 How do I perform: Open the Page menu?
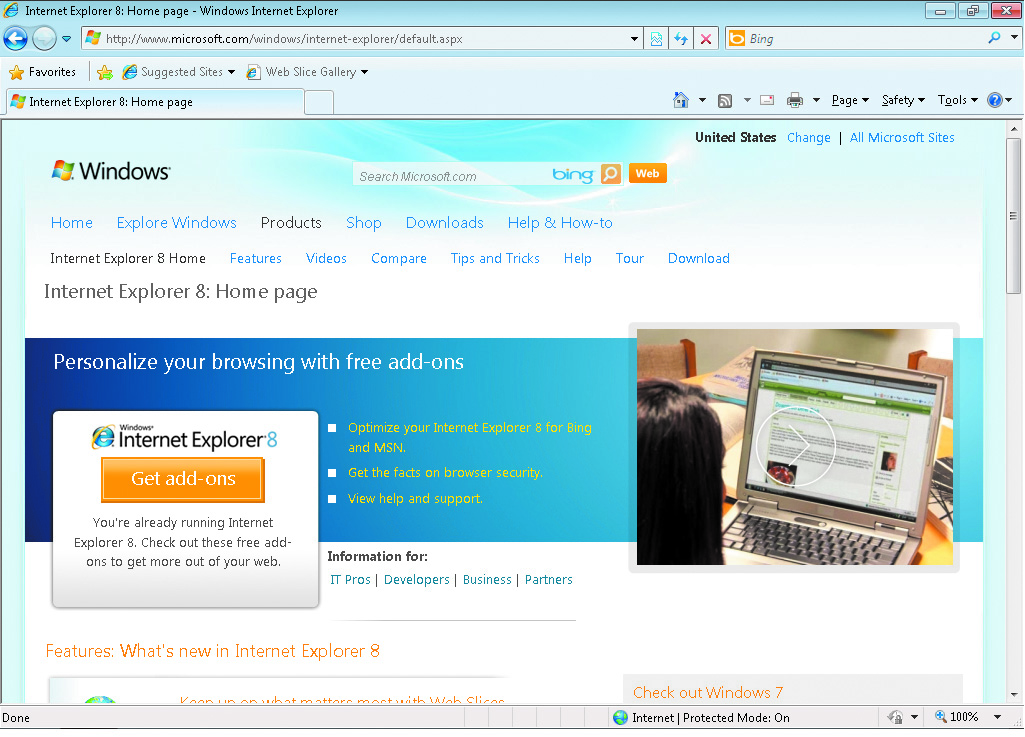tap(850, 100)
